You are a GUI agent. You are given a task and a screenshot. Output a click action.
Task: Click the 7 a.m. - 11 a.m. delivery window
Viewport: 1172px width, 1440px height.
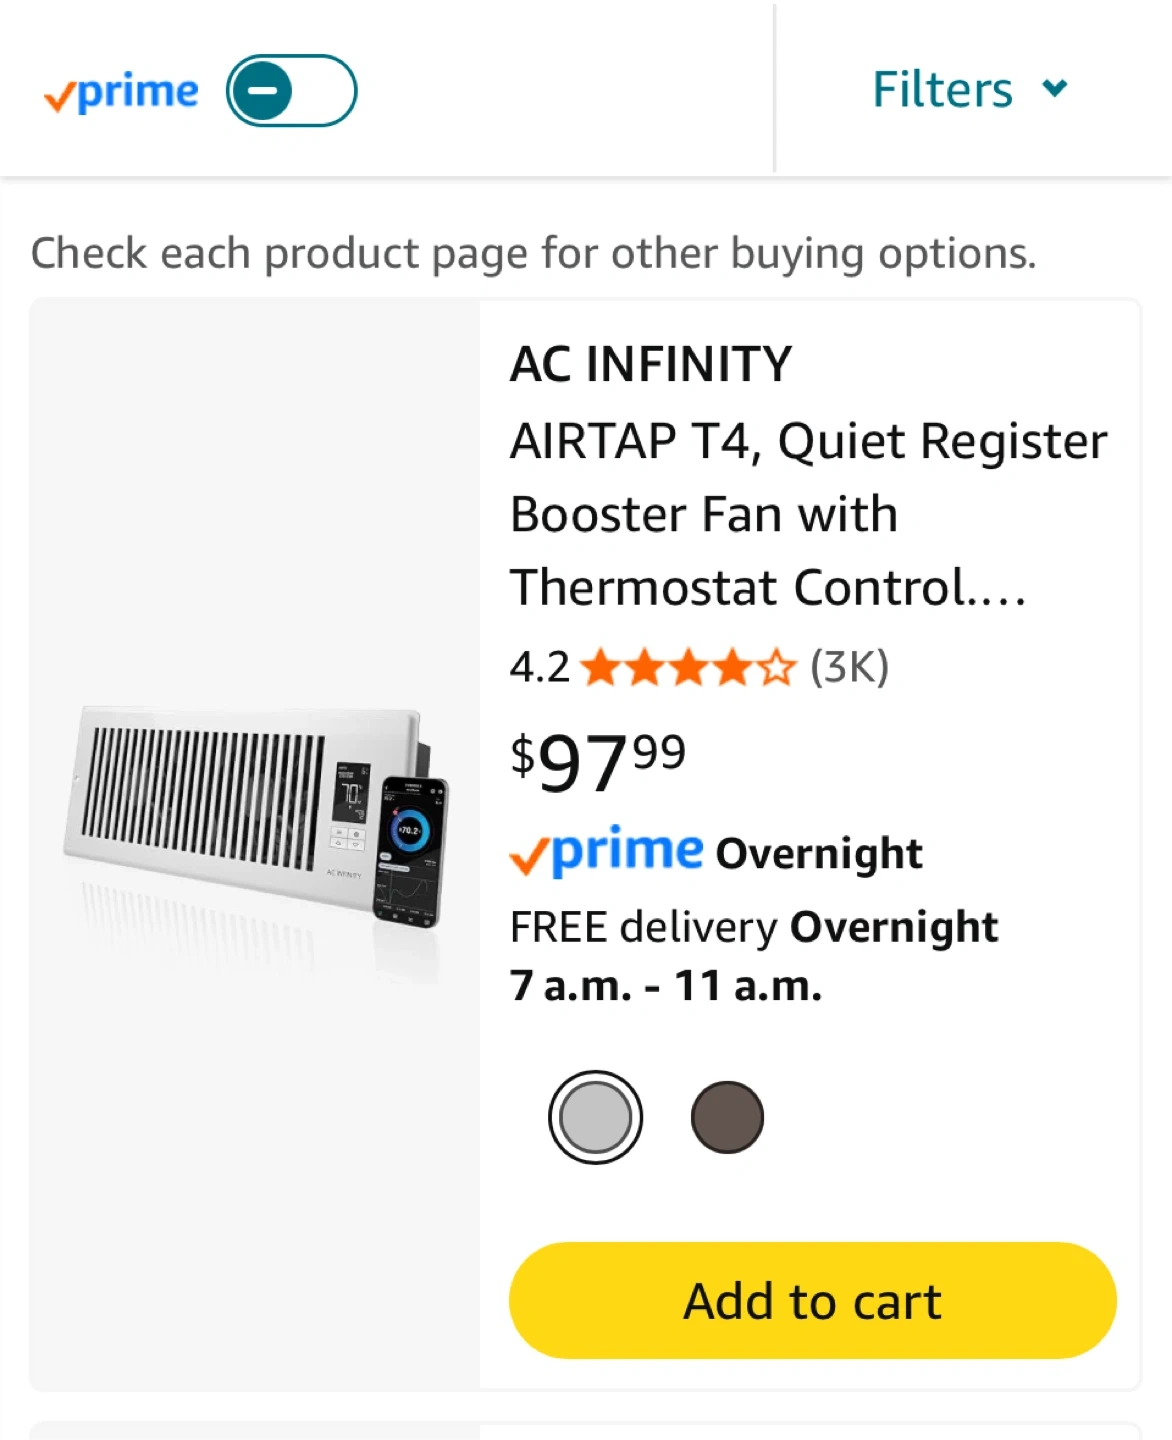(665, 986)
